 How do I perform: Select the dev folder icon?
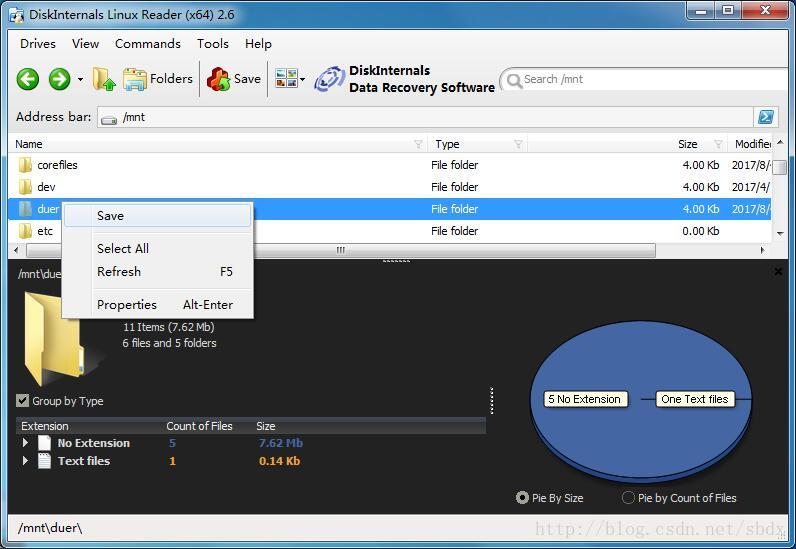coord(25,187)
